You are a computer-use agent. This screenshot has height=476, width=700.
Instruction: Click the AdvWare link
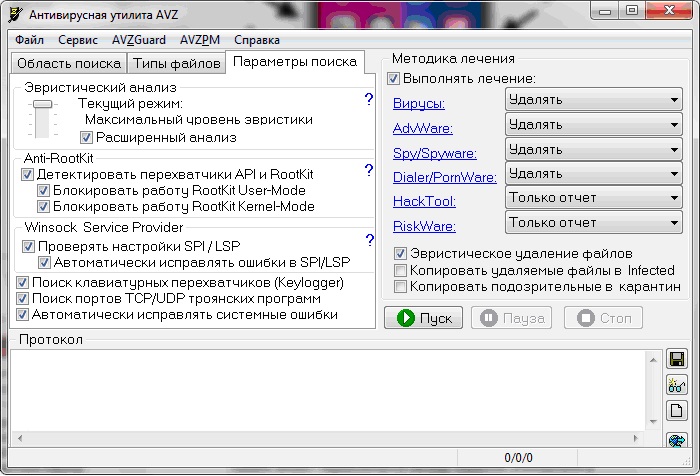pos(422,129)
